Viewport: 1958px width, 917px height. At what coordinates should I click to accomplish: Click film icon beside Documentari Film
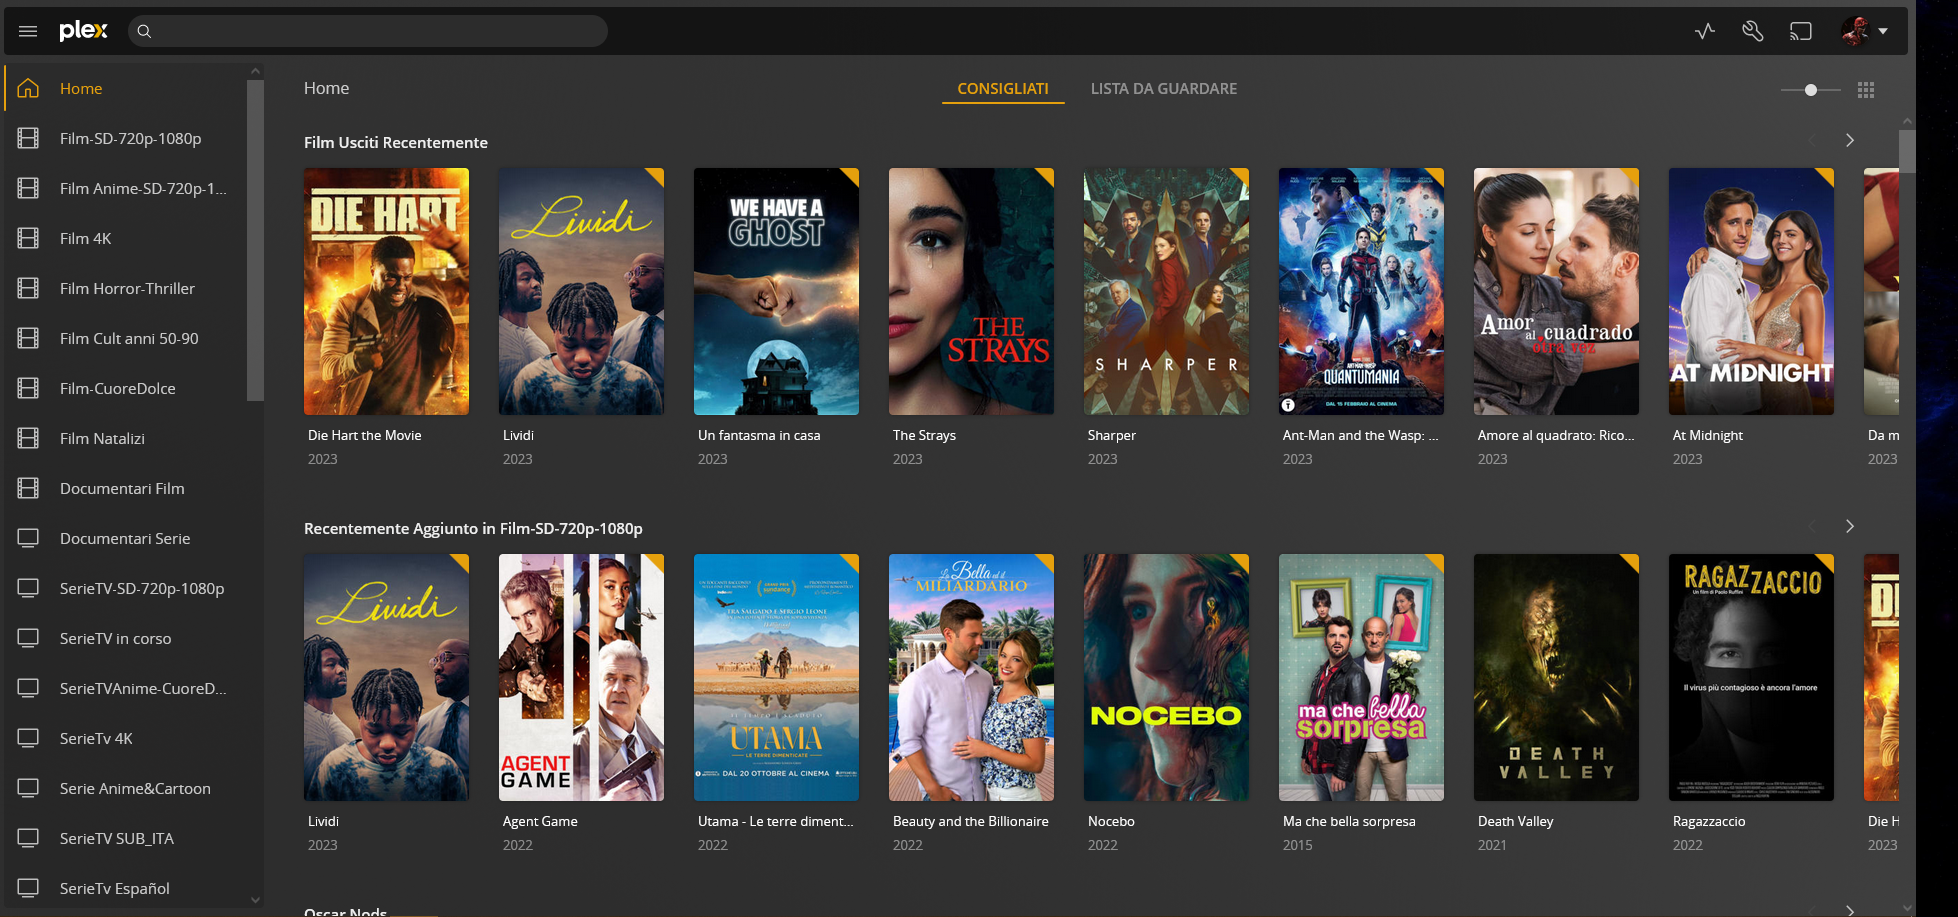pos(28,488)
